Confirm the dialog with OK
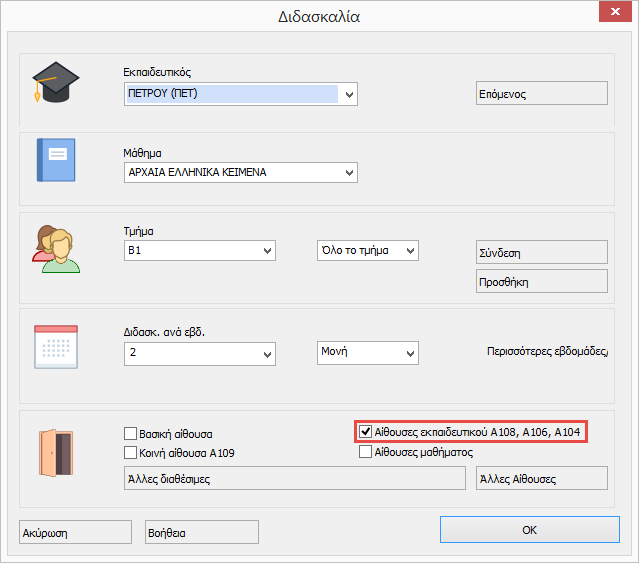Screen dimensions: 639x563 529,530
